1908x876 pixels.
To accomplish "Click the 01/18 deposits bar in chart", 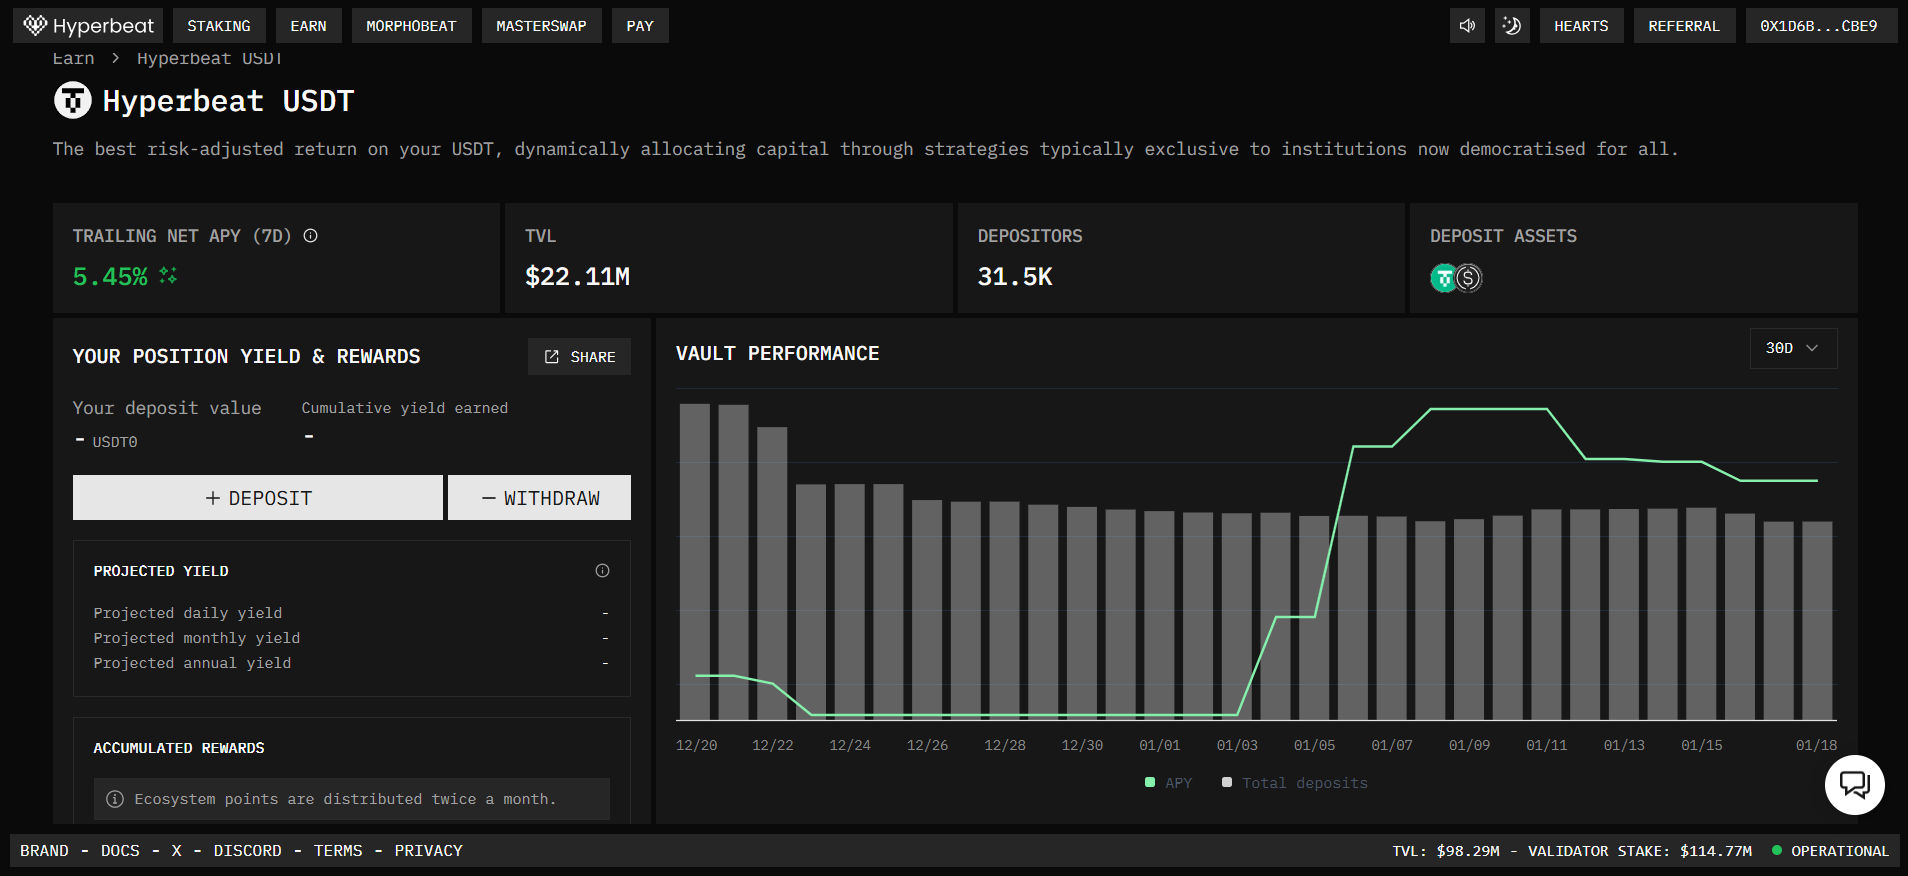I will [x=1817, y=620].
